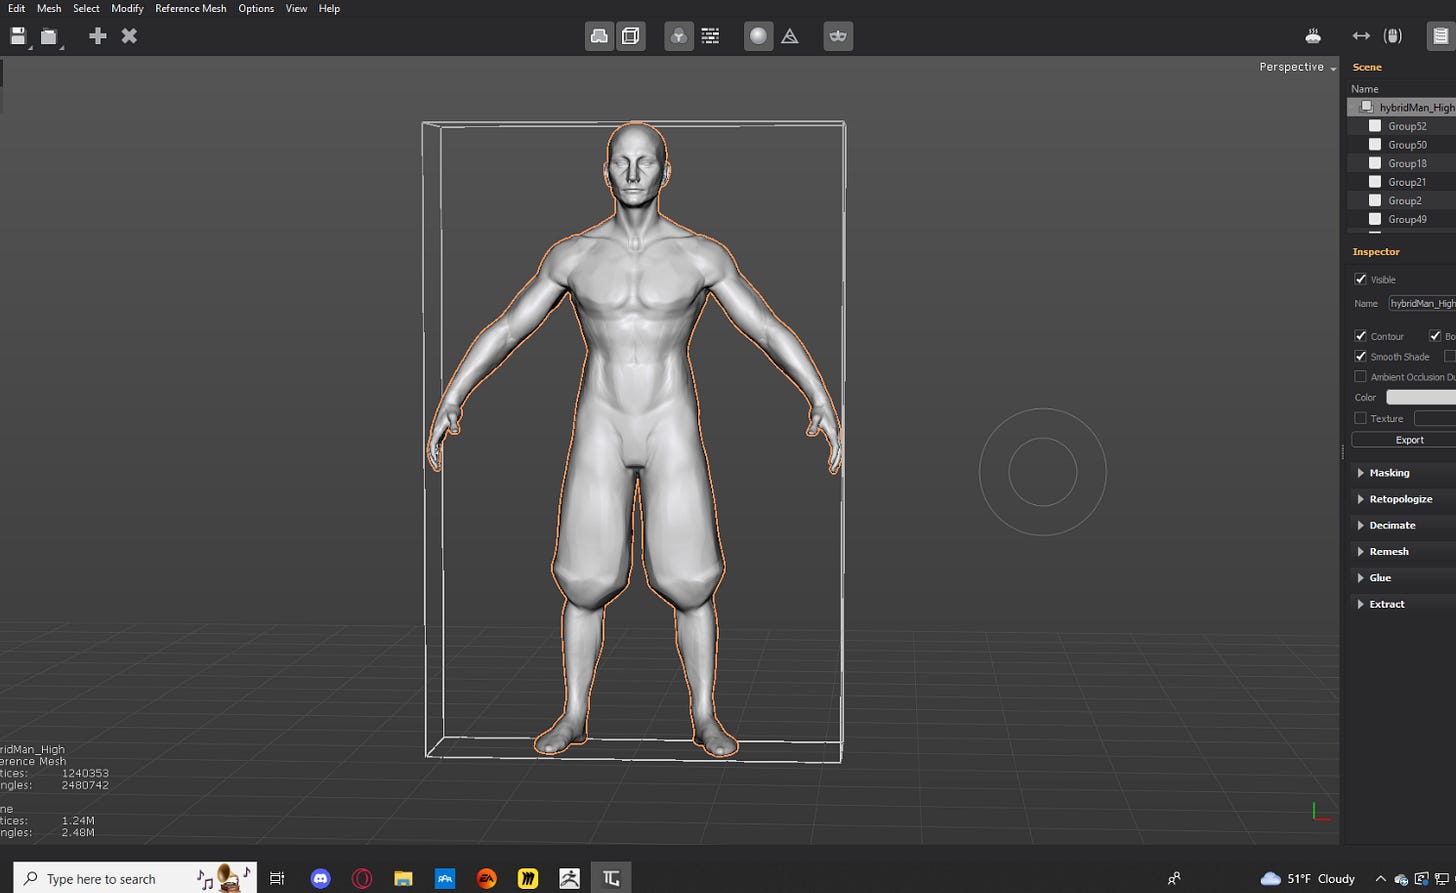Click the plus icon in the toolbar
The height and width of the screenshot is (893, 1456).
(97, 36)
